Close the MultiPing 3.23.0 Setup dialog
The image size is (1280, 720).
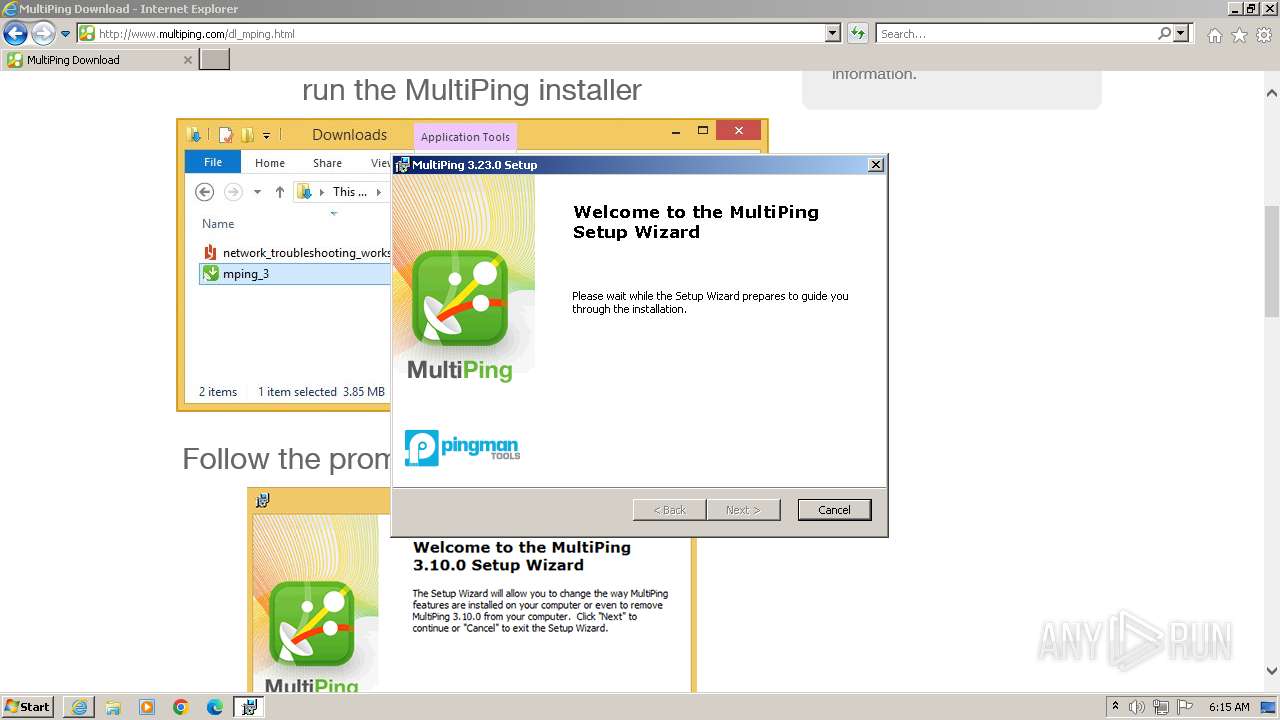(x=876, y=165)
